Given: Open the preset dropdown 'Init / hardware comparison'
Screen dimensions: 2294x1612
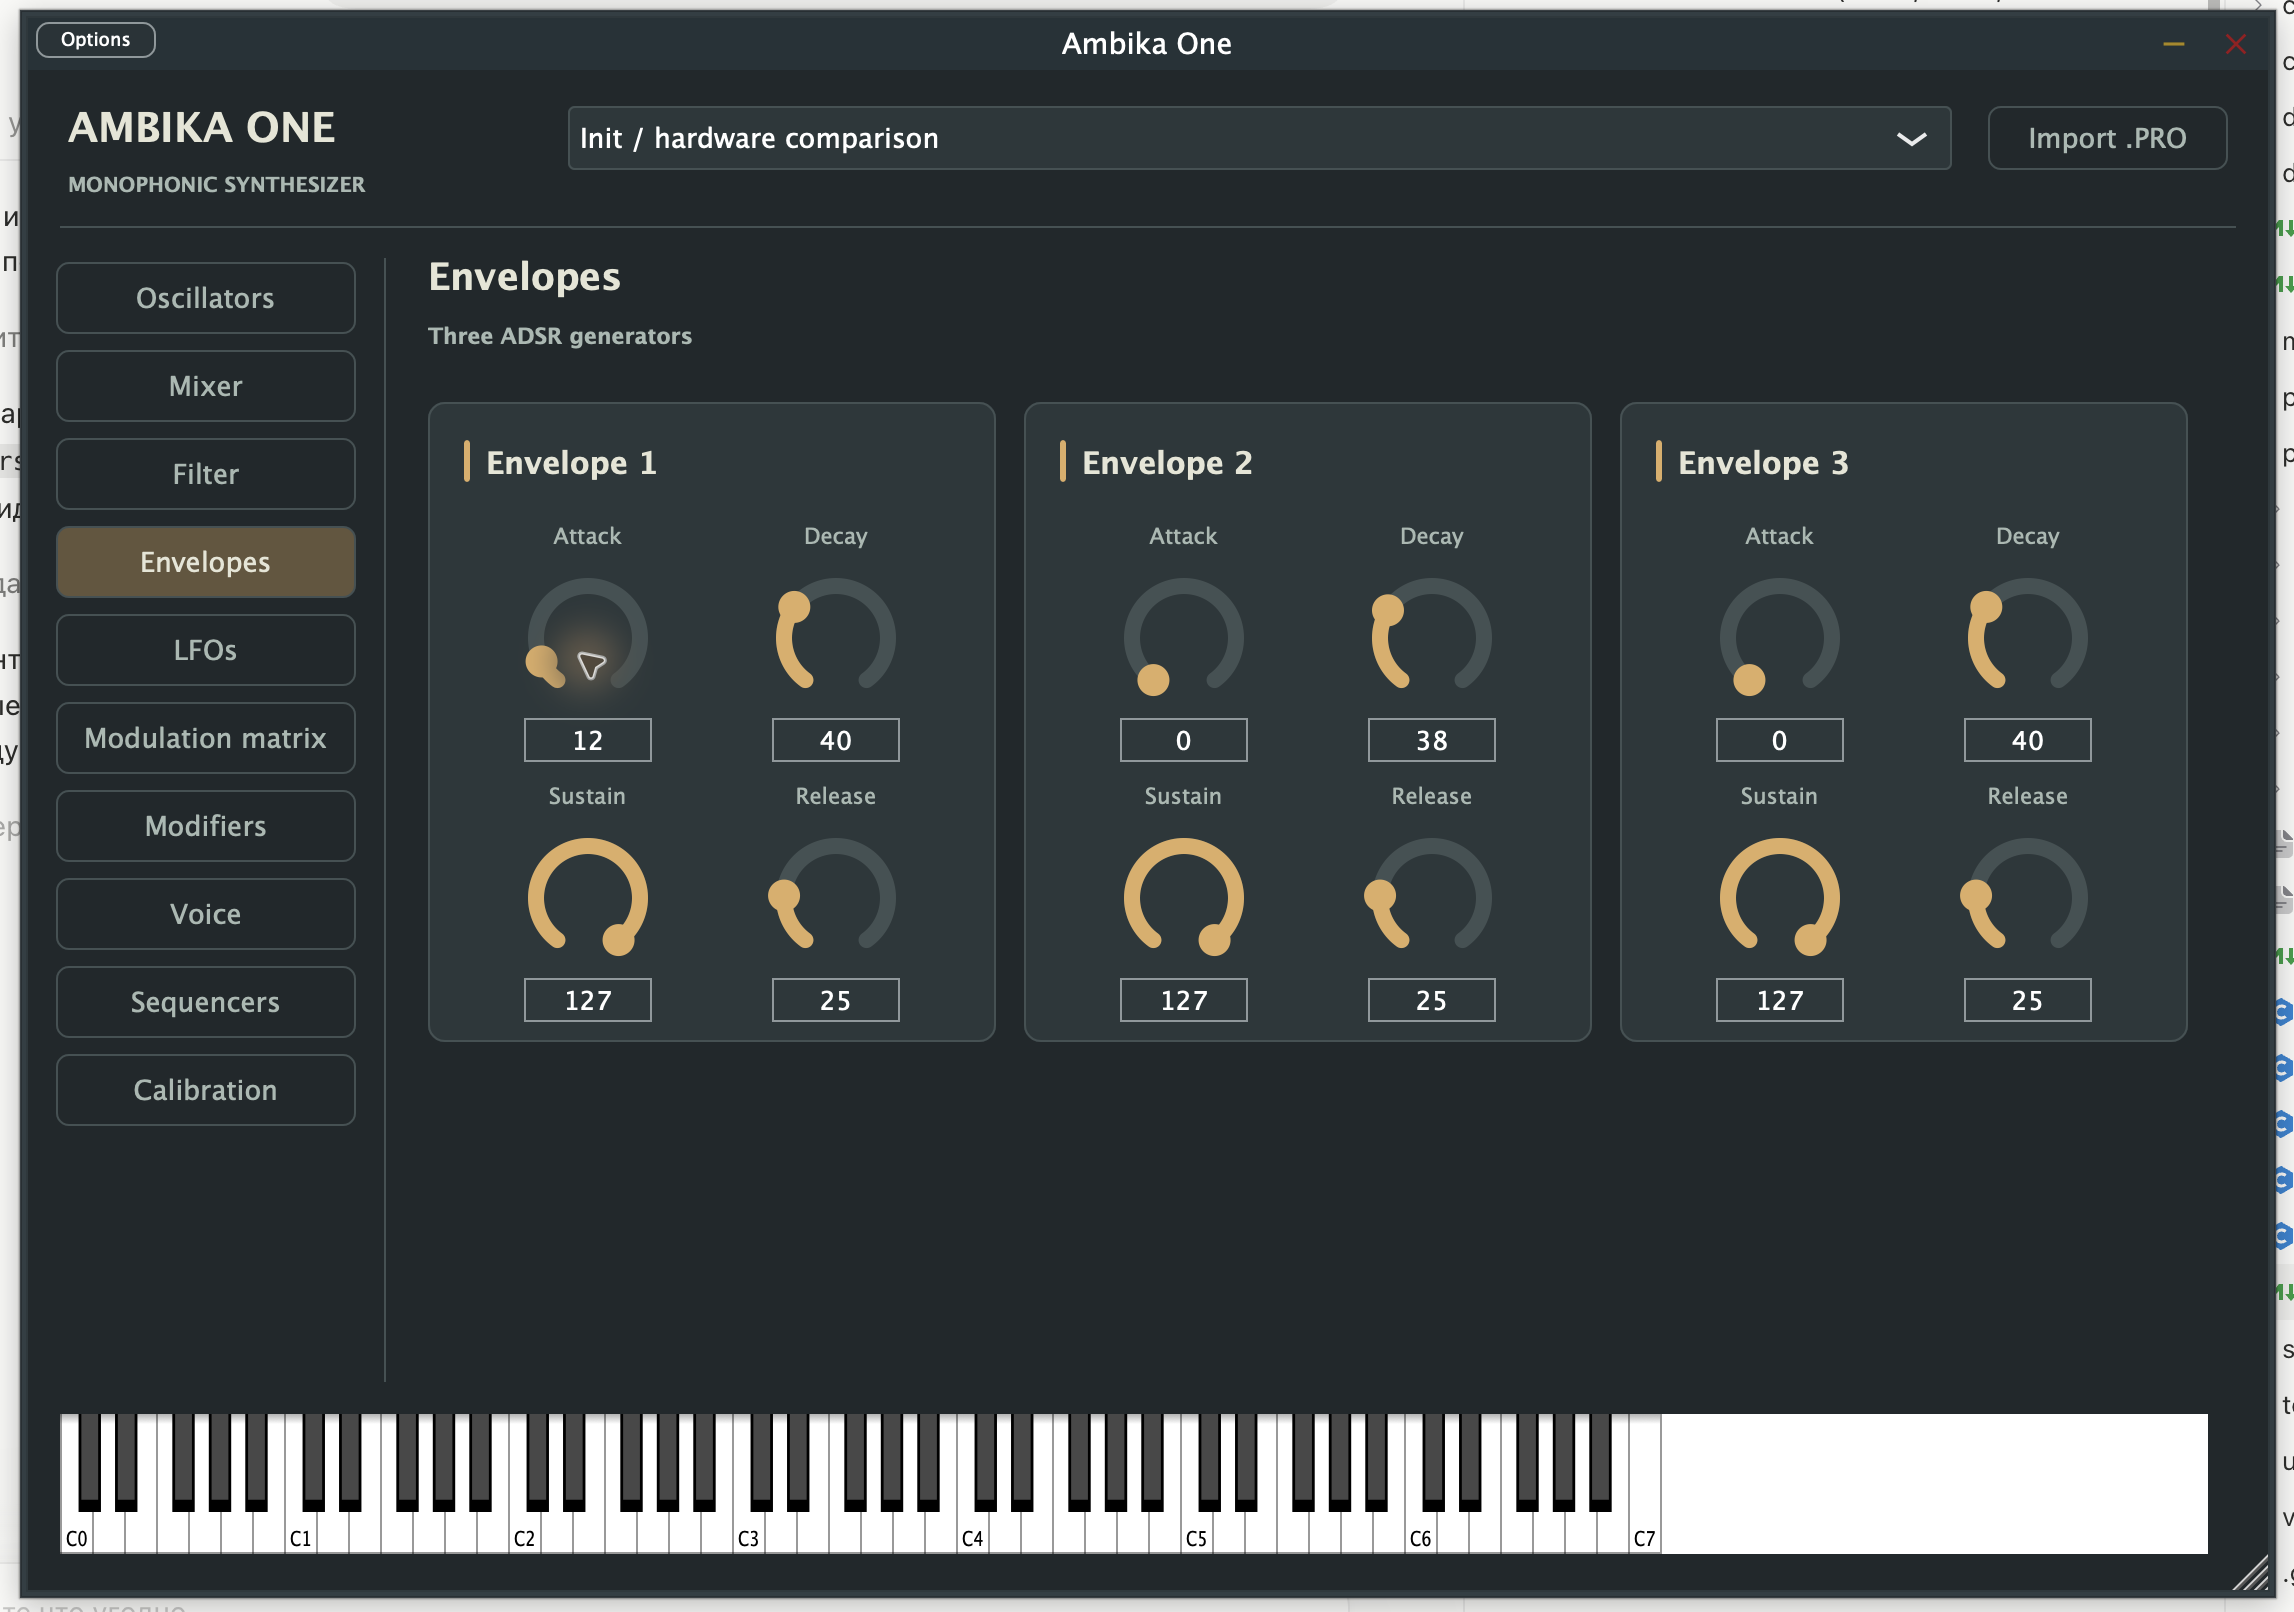Looking at the screenshot, I should tap(1259, 138).
